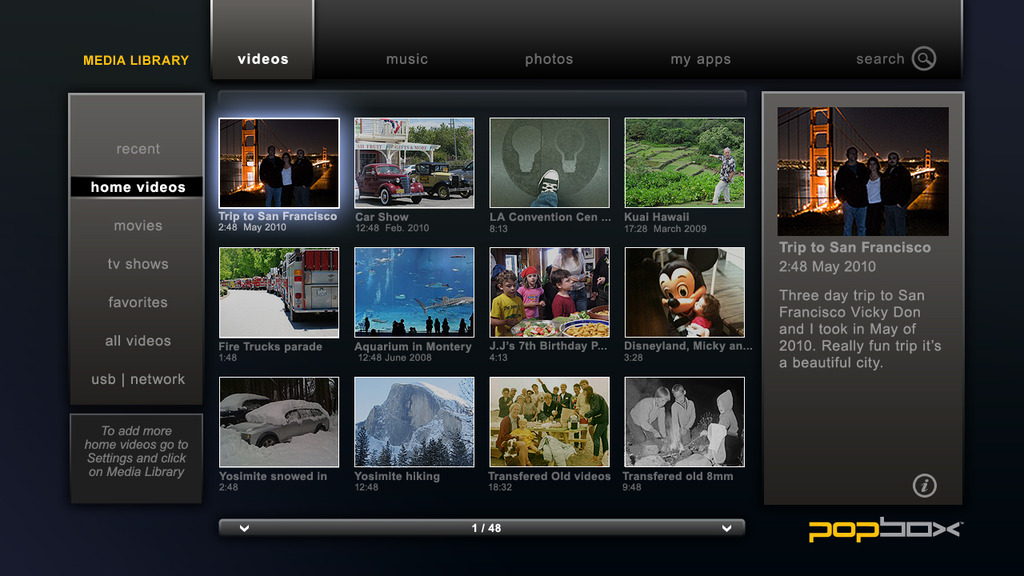Screen dimensions: 1024x576
Task: Click the popbox logo
Action: tap(885, 530)
